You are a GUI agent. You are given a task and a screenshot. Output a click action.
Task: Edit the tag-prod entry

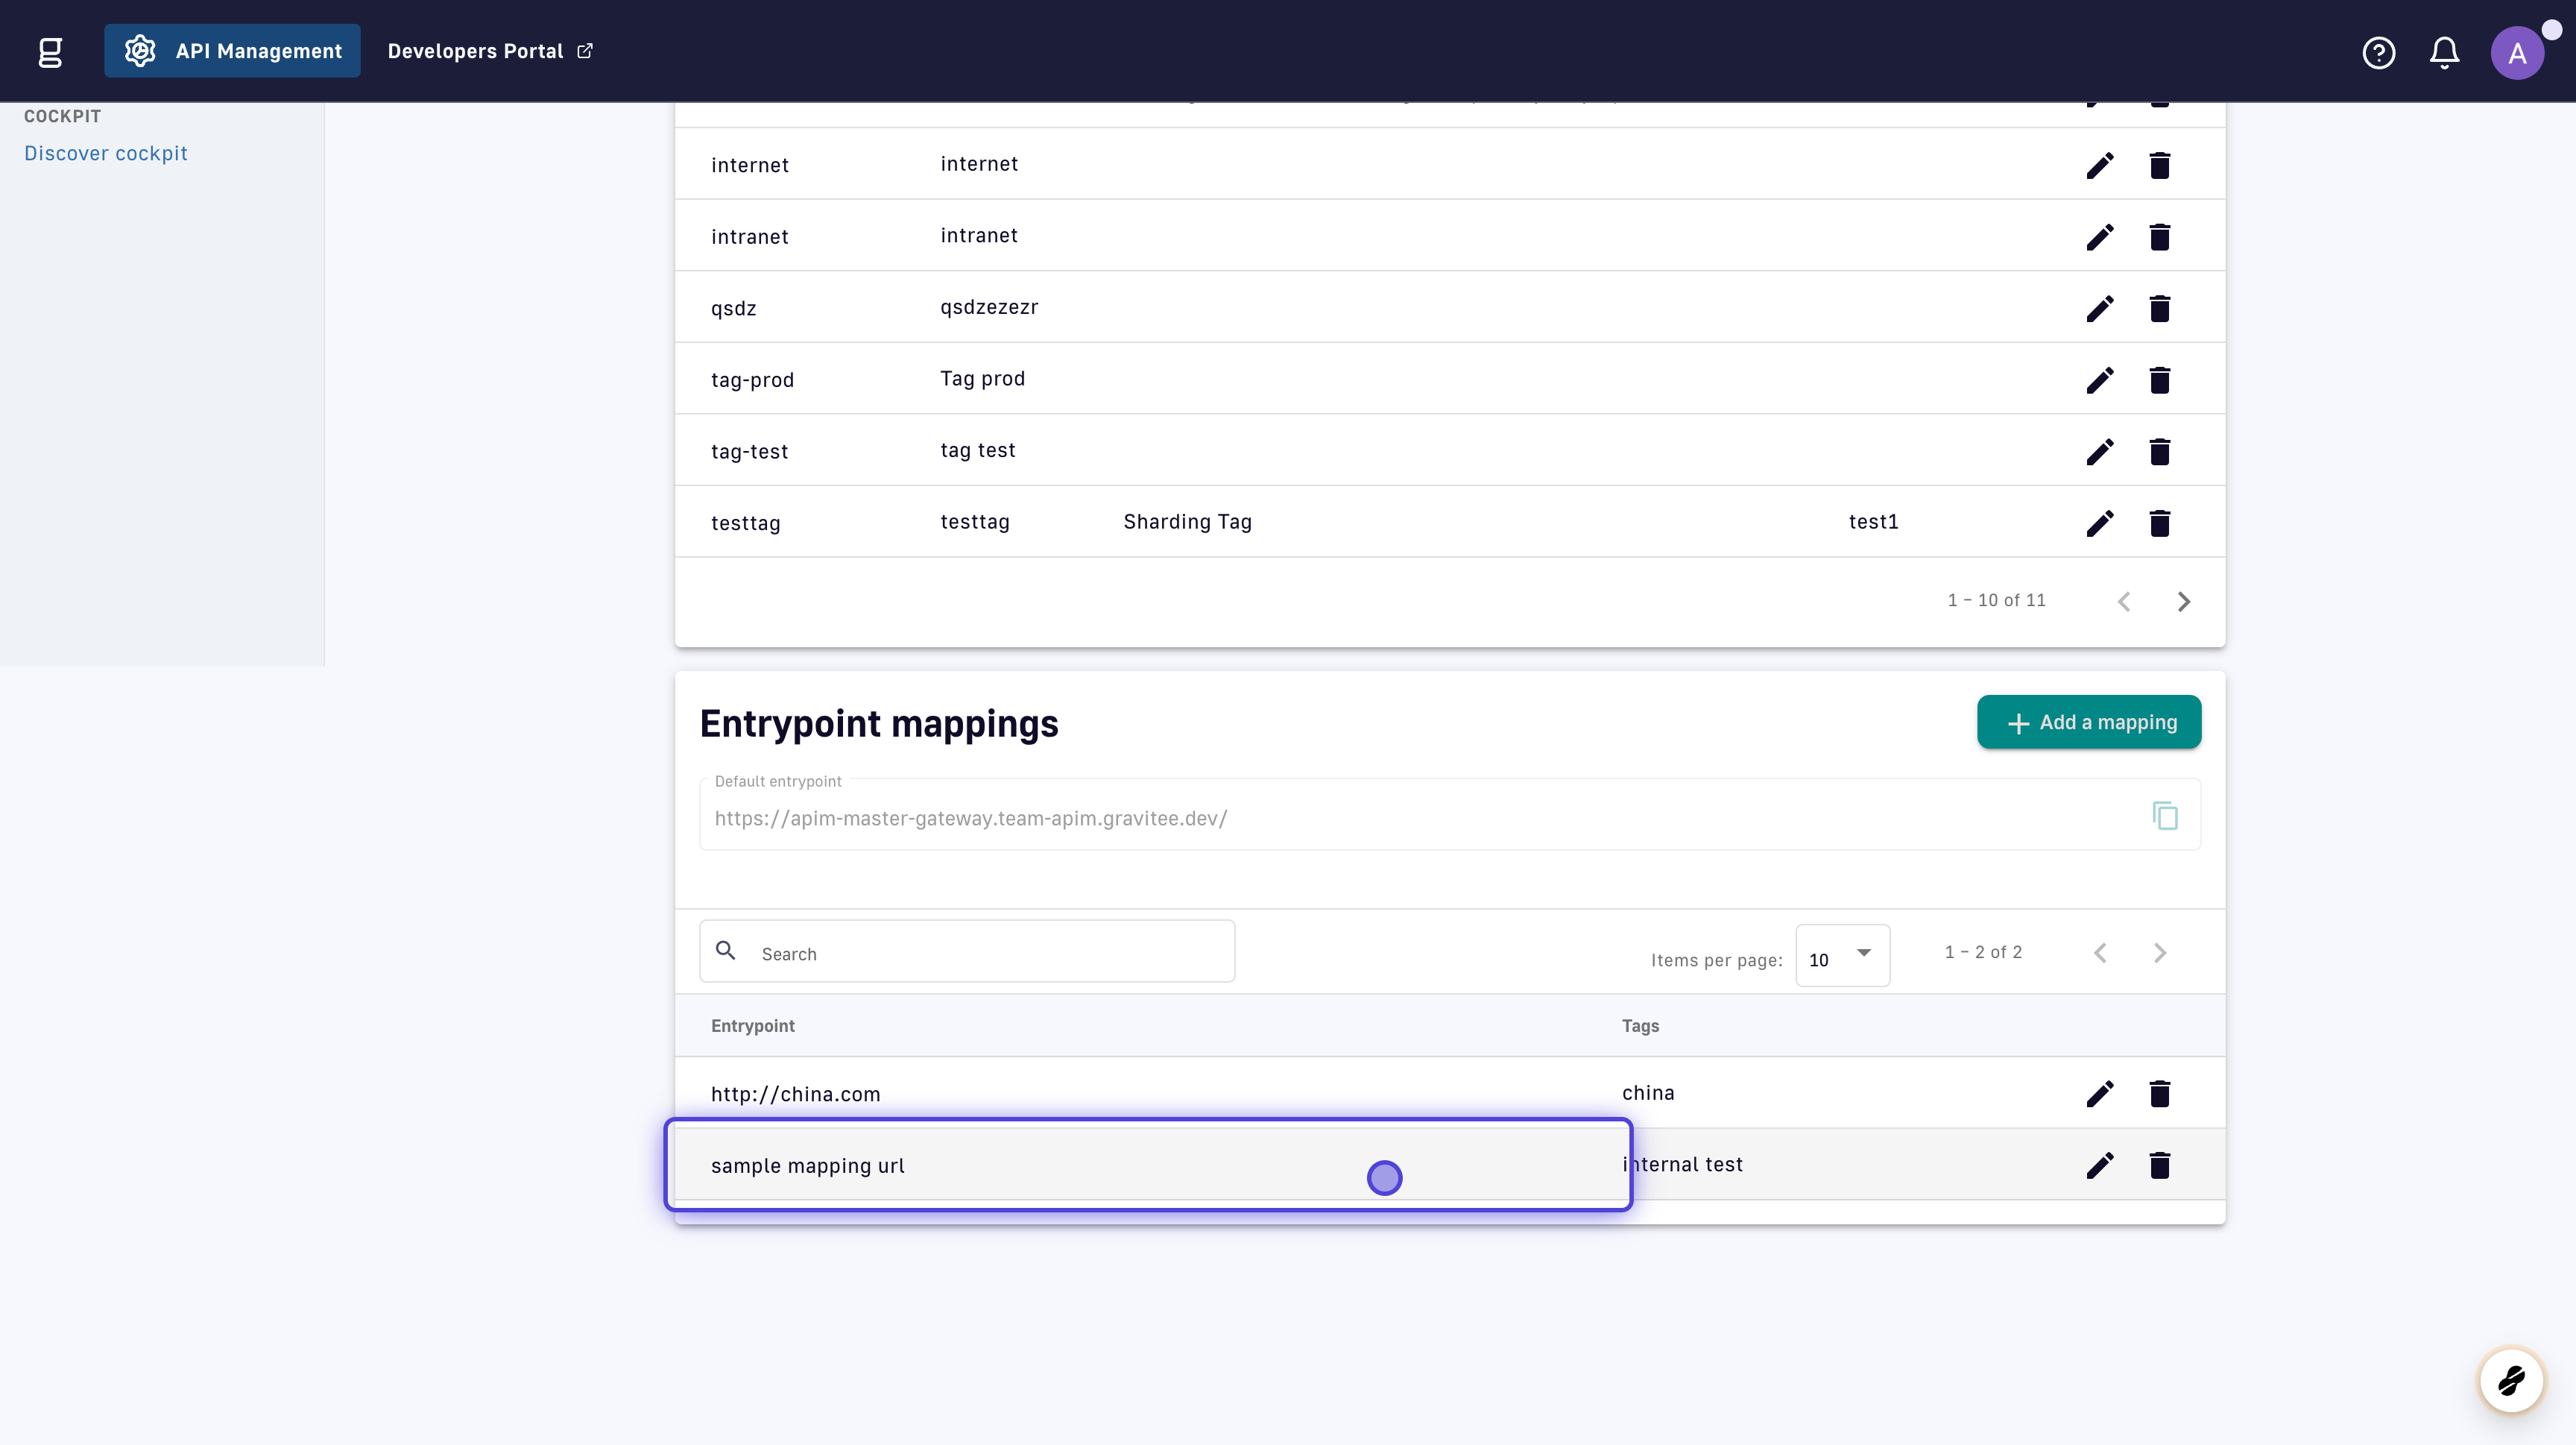tap(2099, 380)
